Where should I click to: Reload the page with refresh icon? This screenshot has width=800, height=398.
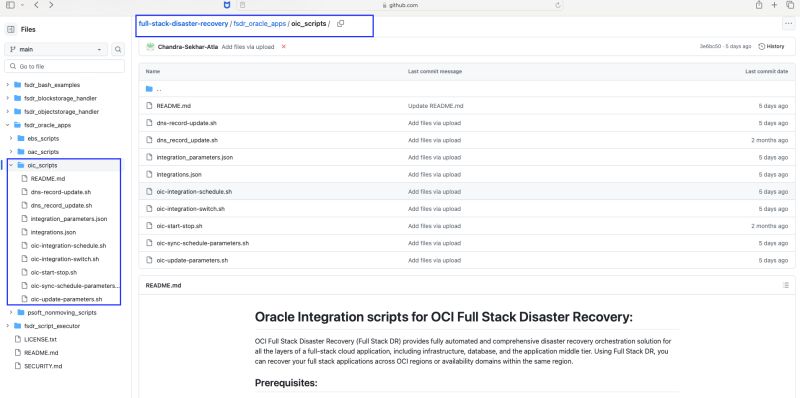[x=558, y=5]
